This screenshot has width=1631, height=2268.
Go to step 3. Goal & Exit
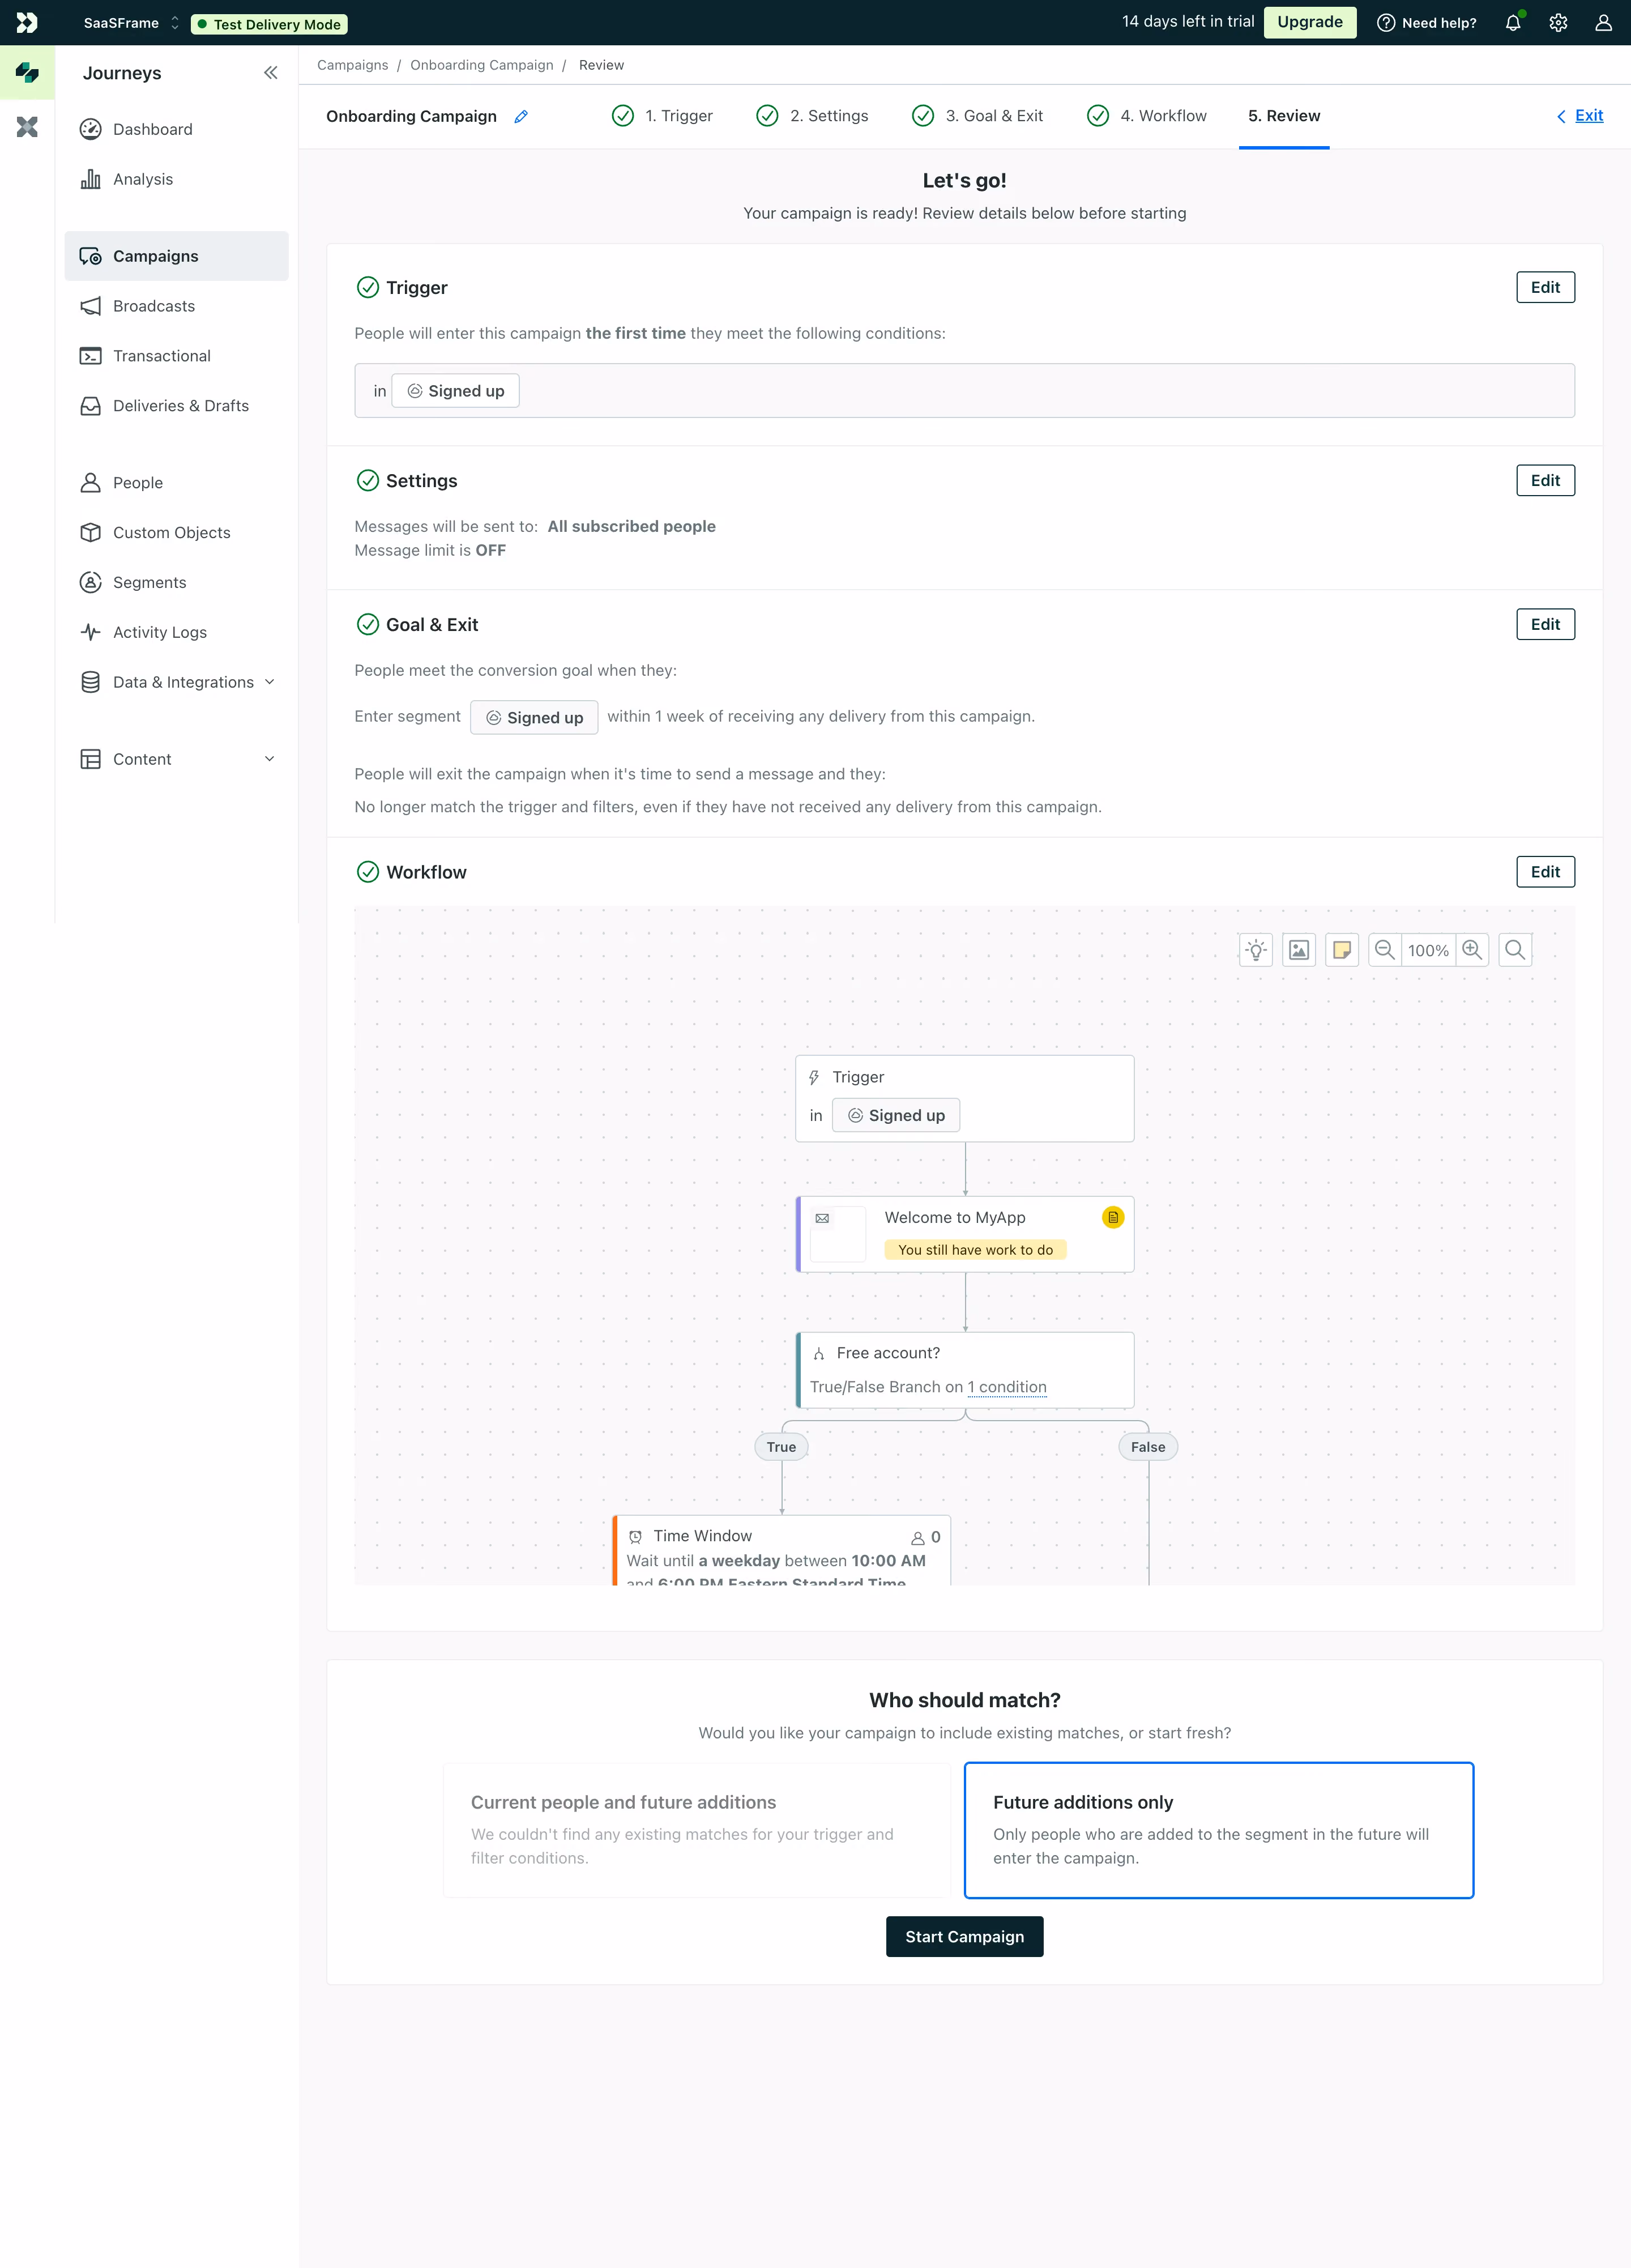[977, 116]
